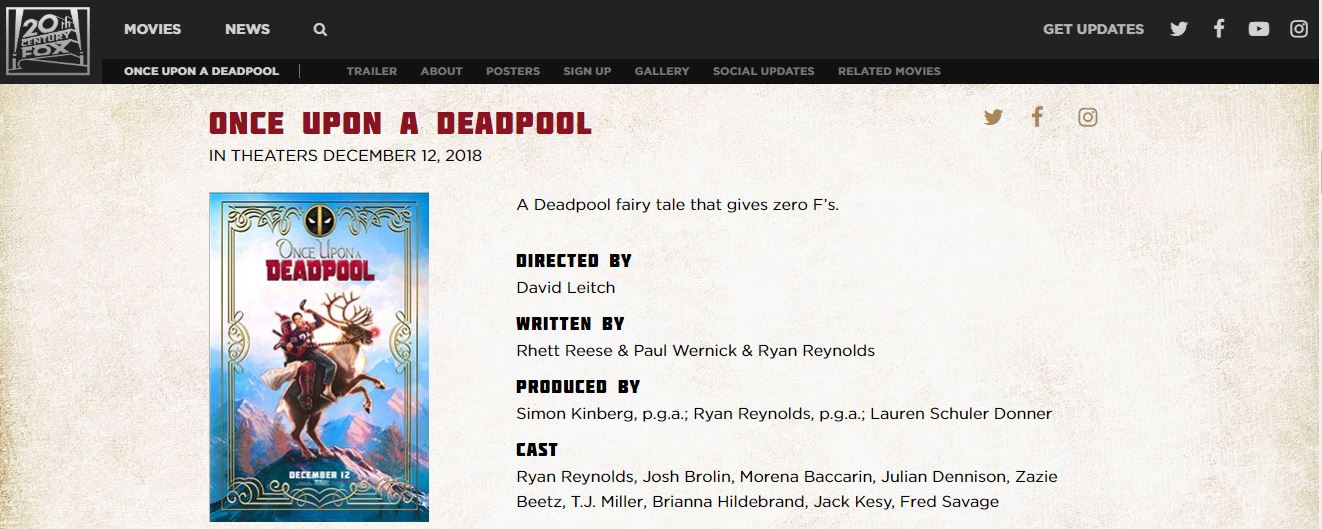The height and width of the screenshot is (529, 1322).
Task: Click the producers line with Simon Kinberg
Action: pos(784,413)
